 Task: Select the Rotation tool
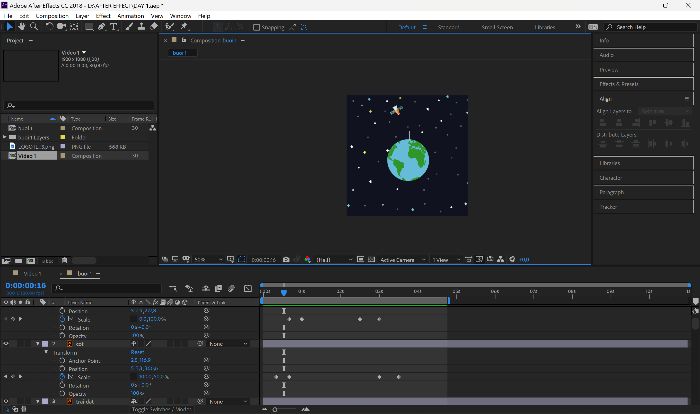tap(49, 27)
